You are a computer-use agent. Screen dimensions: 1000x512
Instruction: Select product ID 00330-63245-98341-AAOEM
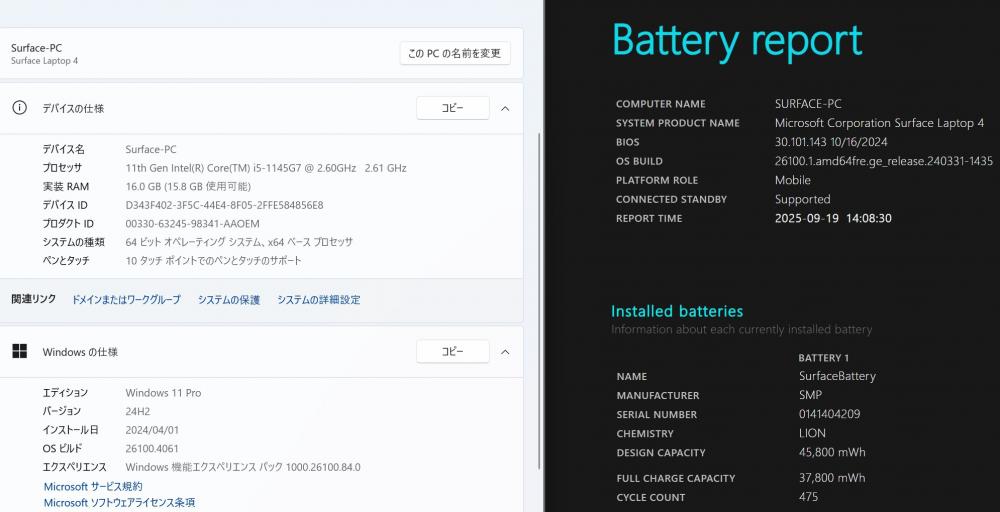193,224
